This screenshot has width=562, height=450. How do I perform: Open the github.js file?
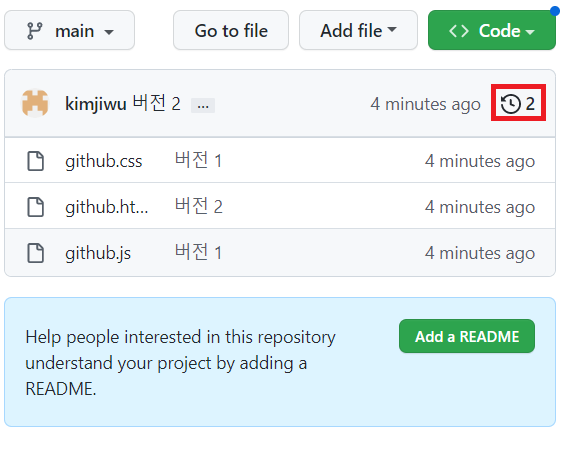point(98,253)
